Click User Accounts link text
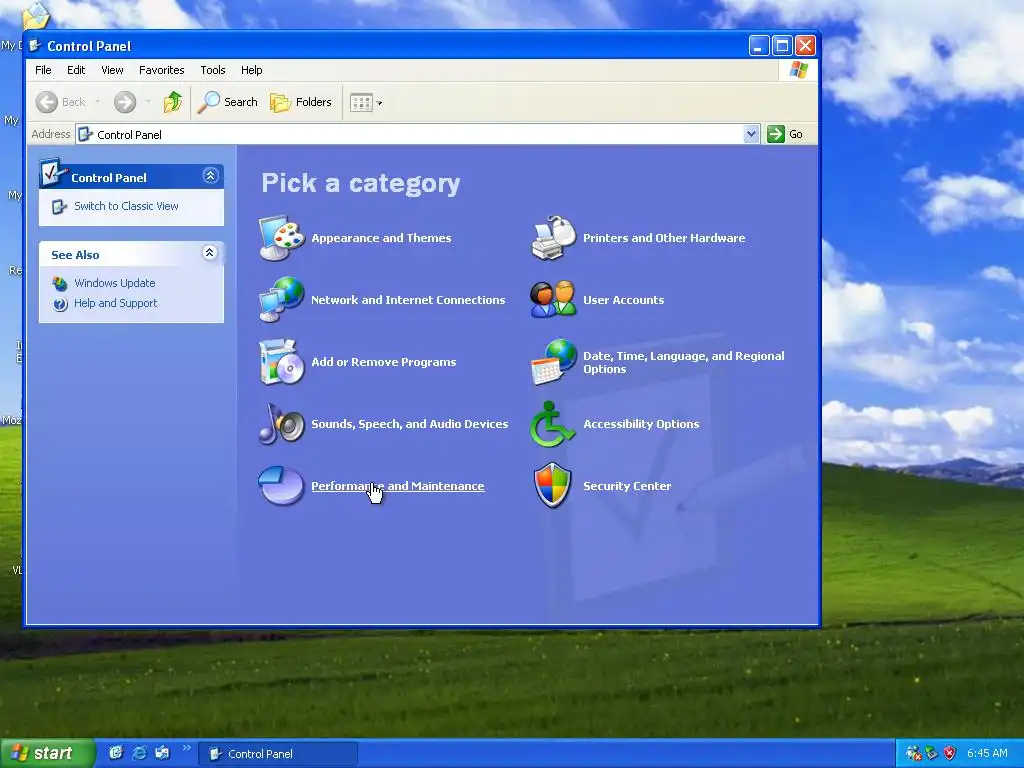1024x768 pixels. 624,300
